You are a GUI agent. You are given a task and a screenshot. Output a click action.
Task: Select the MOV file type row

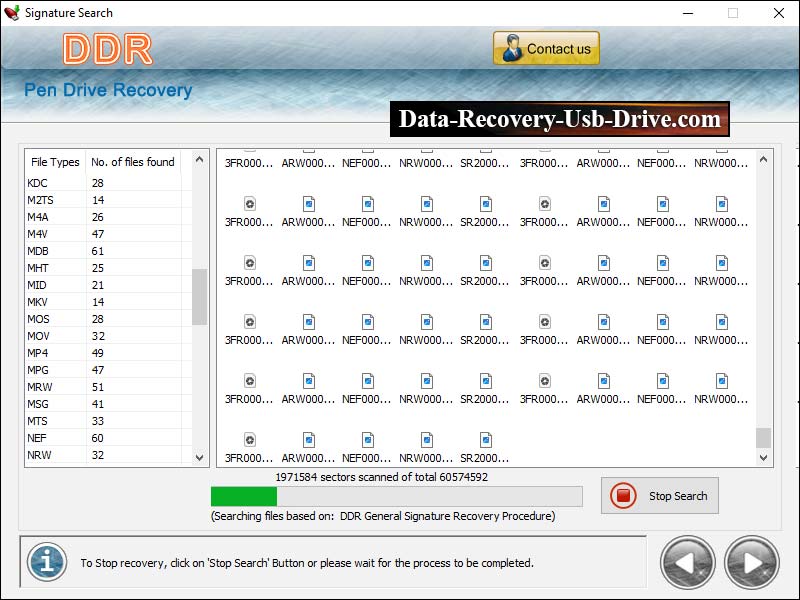pyautogui.click(x=109, y=336)
